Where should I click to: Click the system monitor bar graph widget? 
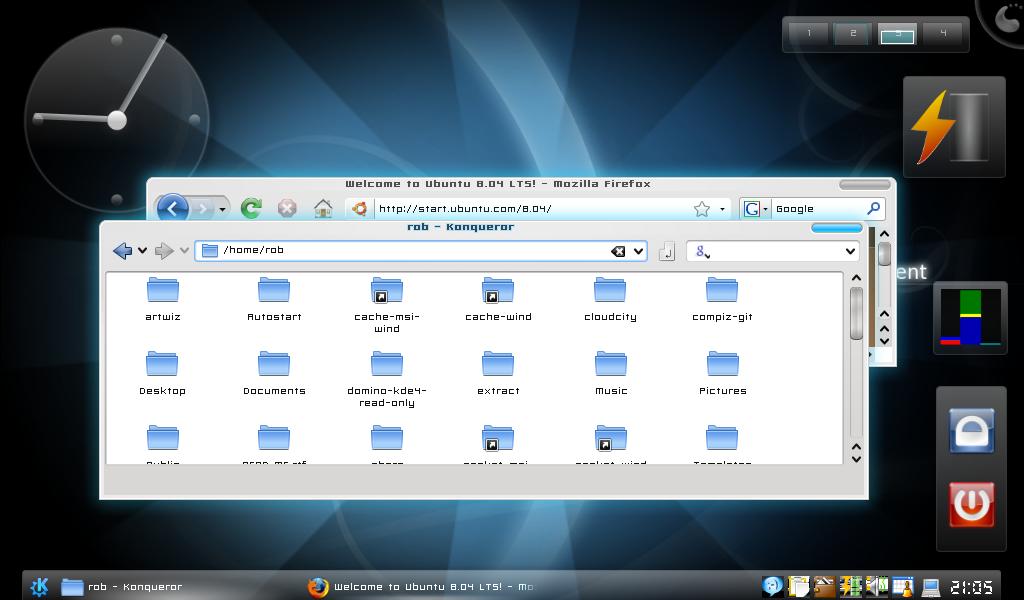pos(970,318)
